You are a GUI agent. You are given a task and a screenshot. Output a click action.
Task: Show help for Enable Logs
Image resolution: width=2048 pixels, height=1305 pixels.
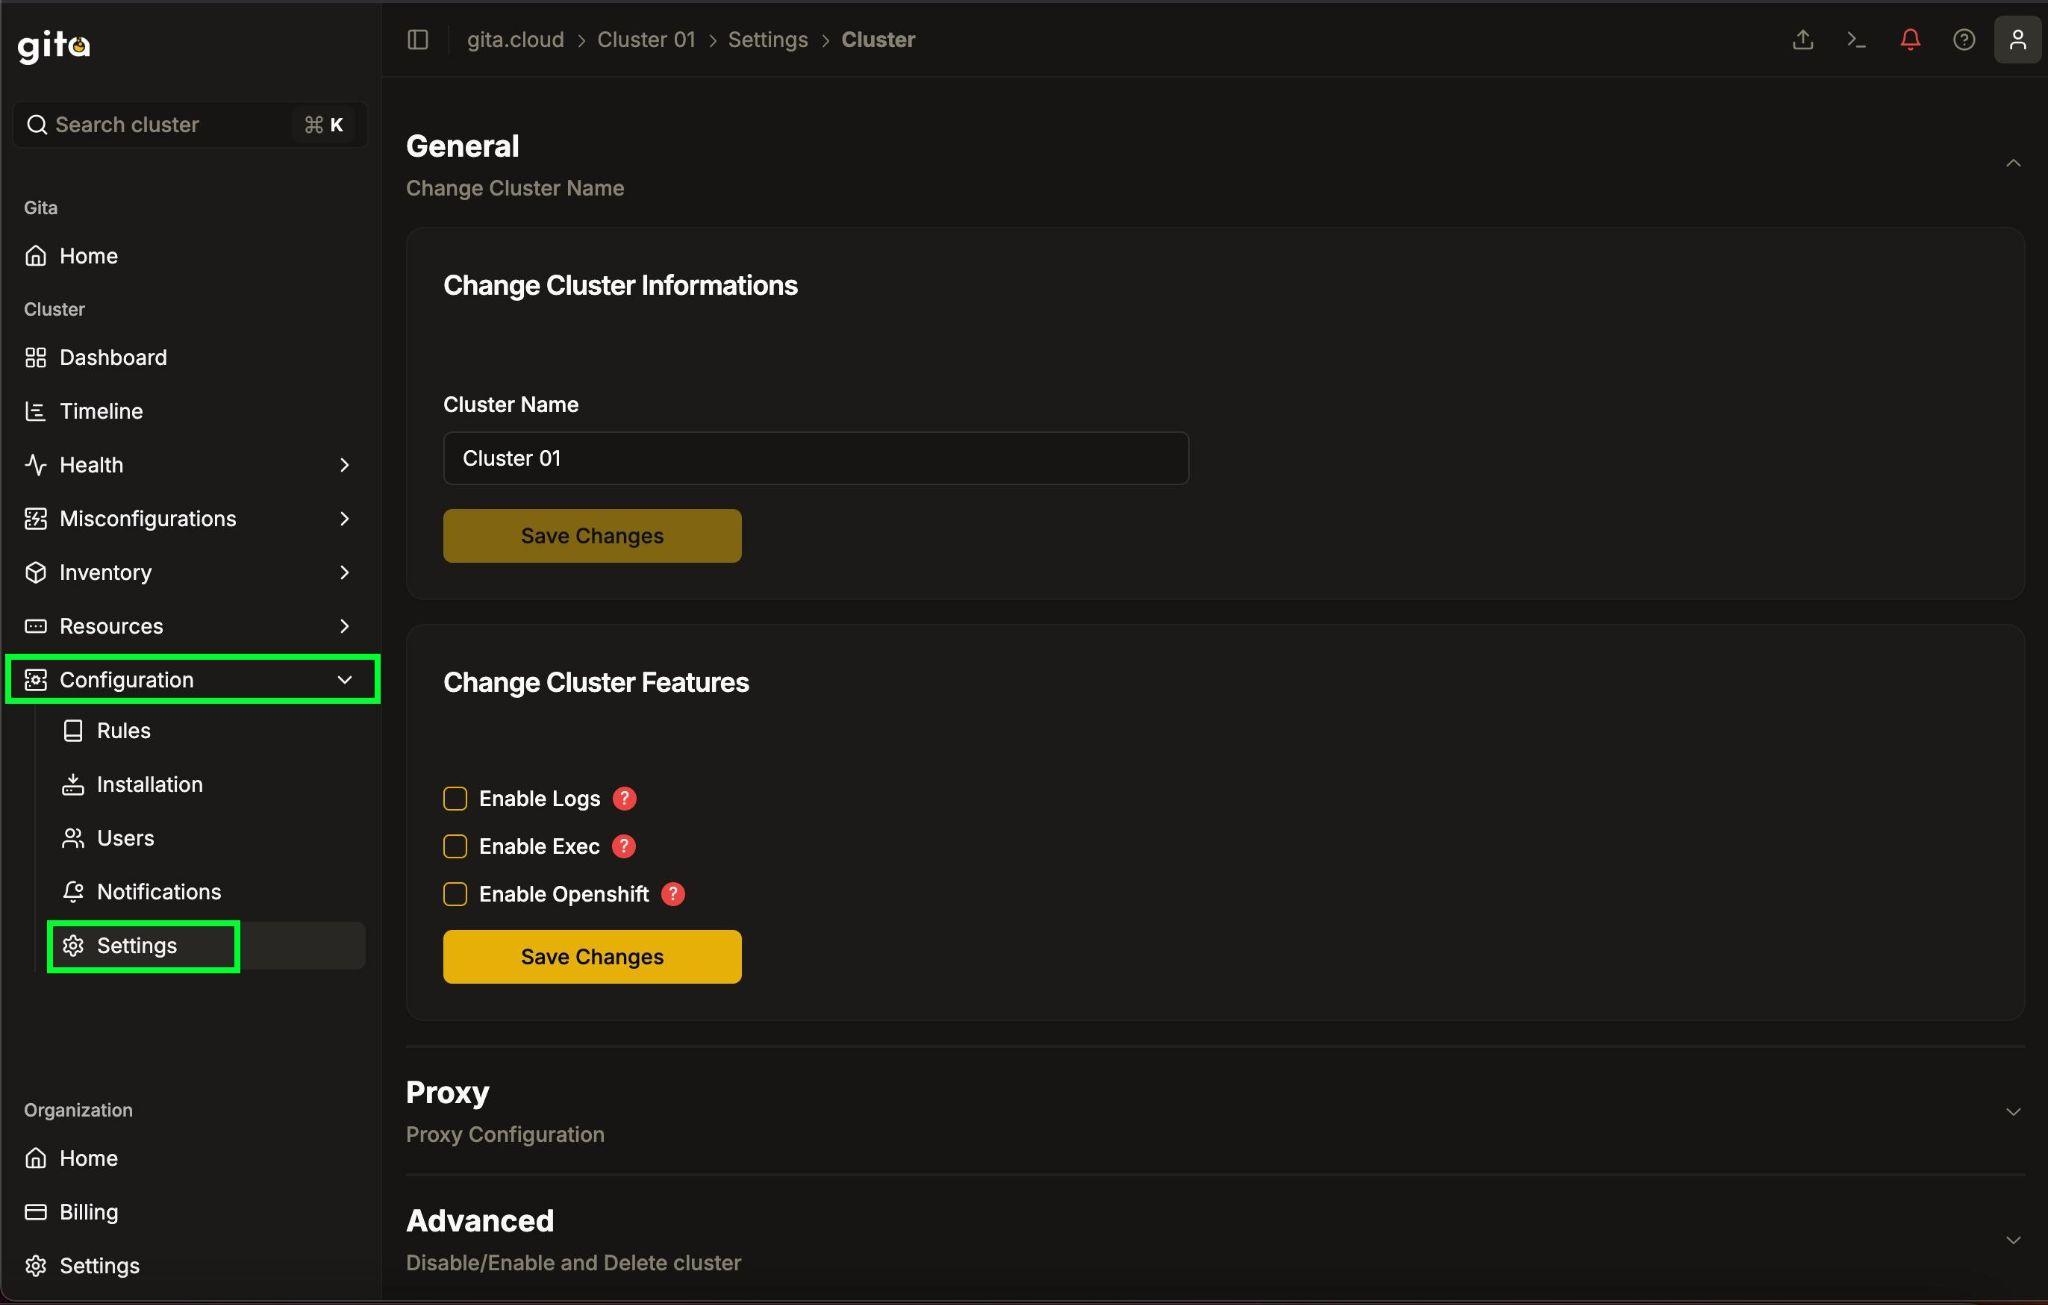pyautogui.click(x=625, y=799)
